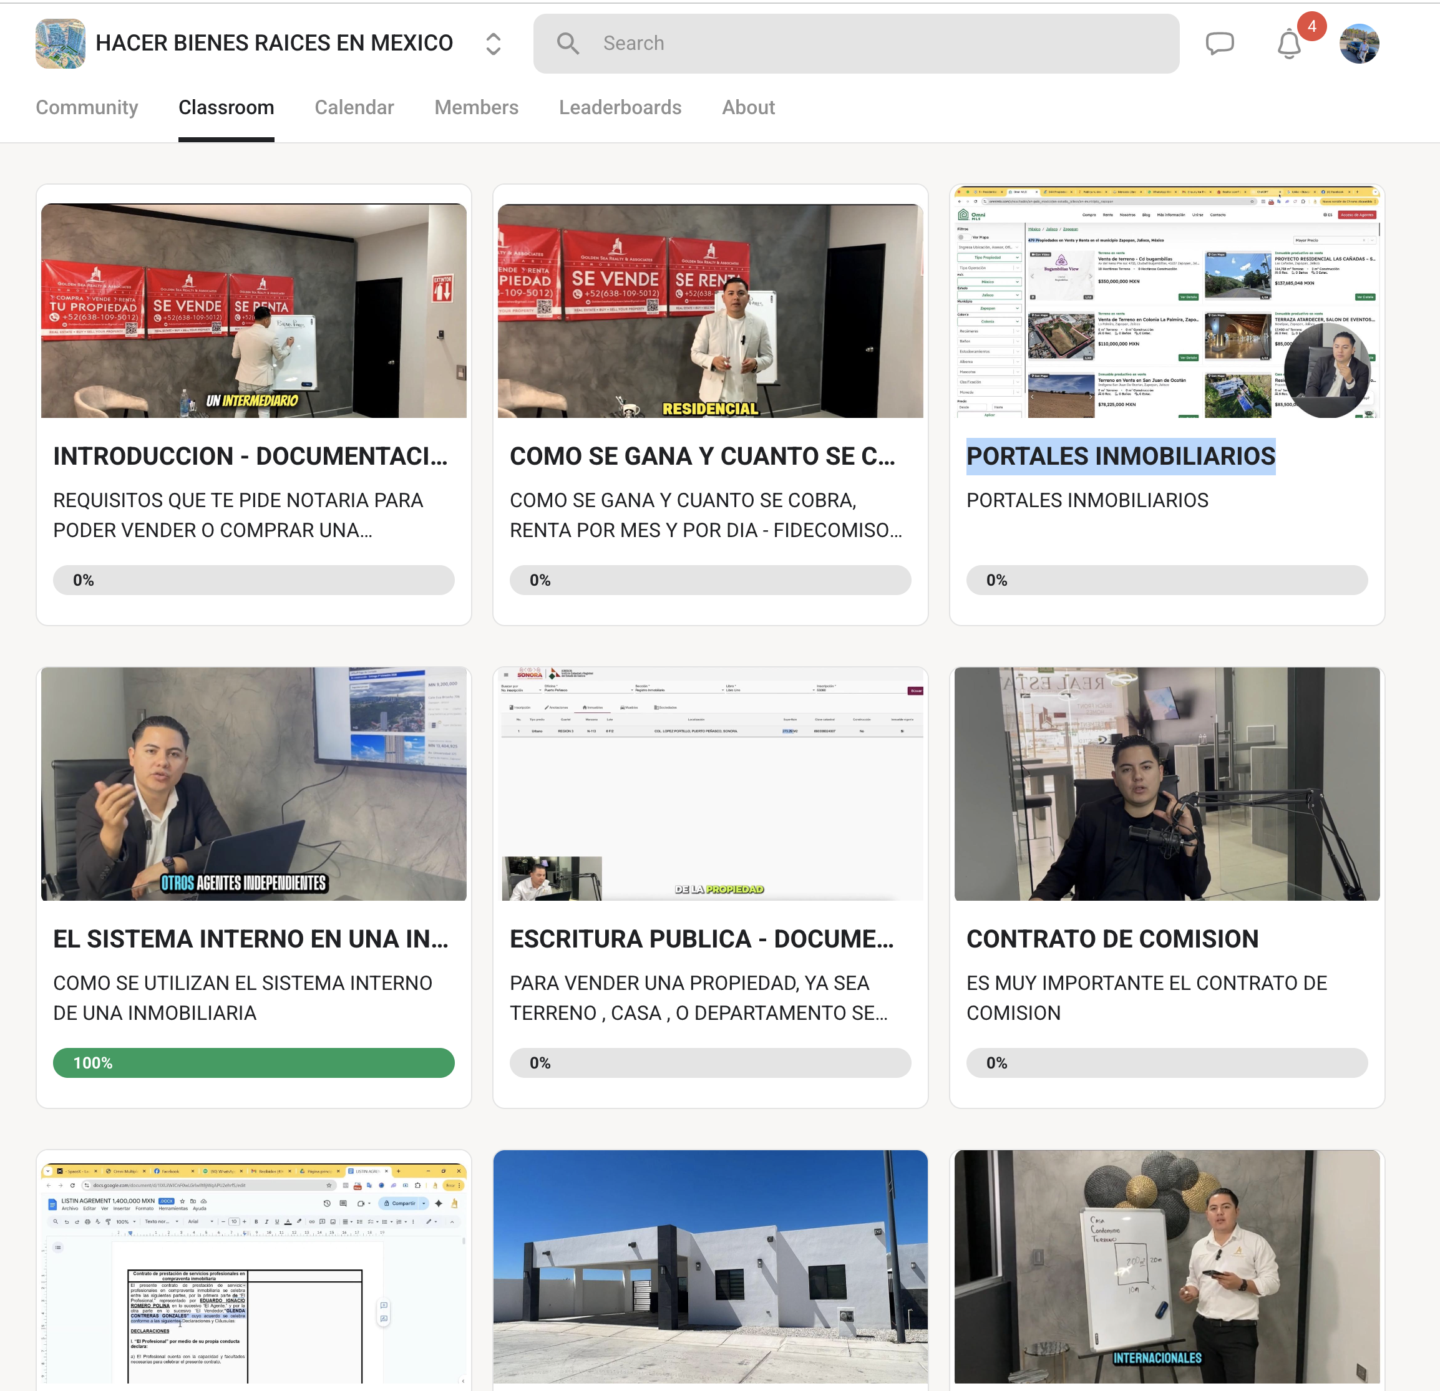Click the PORTALES INMOBILIARIOS highlighted title
The height and width of the screenshot is (1391, 1440).
tap(1121, 456)
